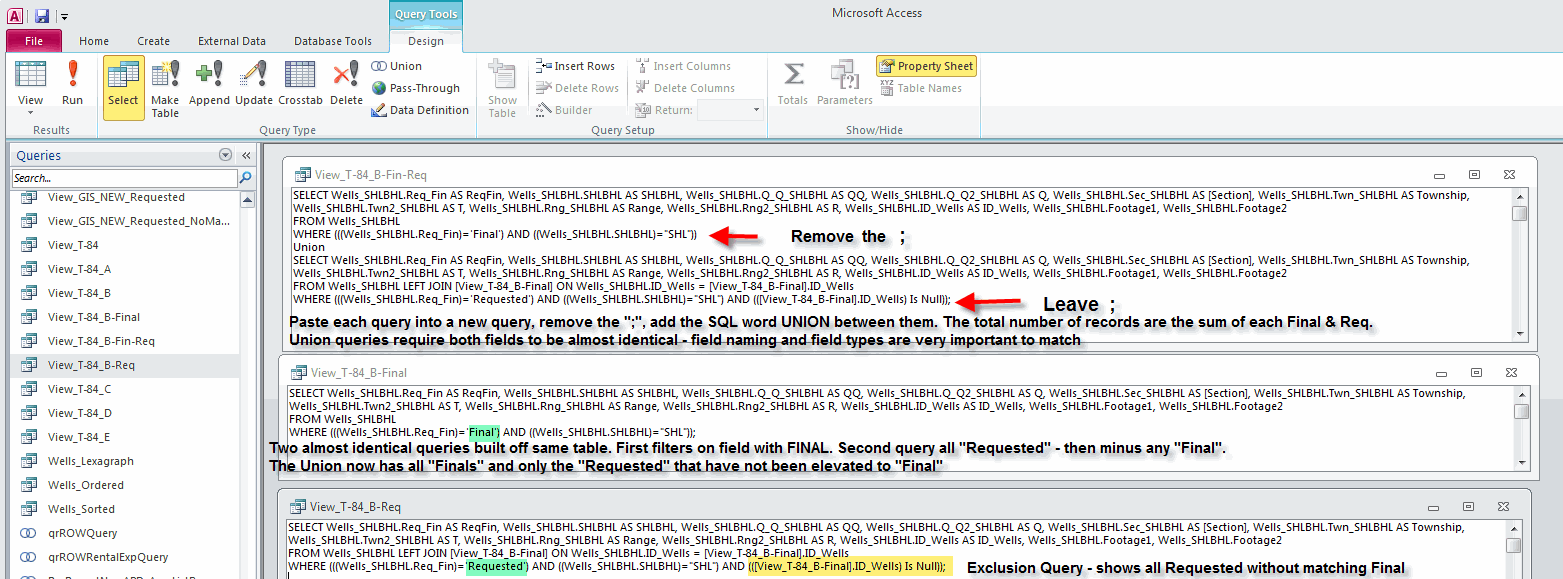Click the Run query icon
This screenshot has height=579, width=1563.
coord(72,82)
